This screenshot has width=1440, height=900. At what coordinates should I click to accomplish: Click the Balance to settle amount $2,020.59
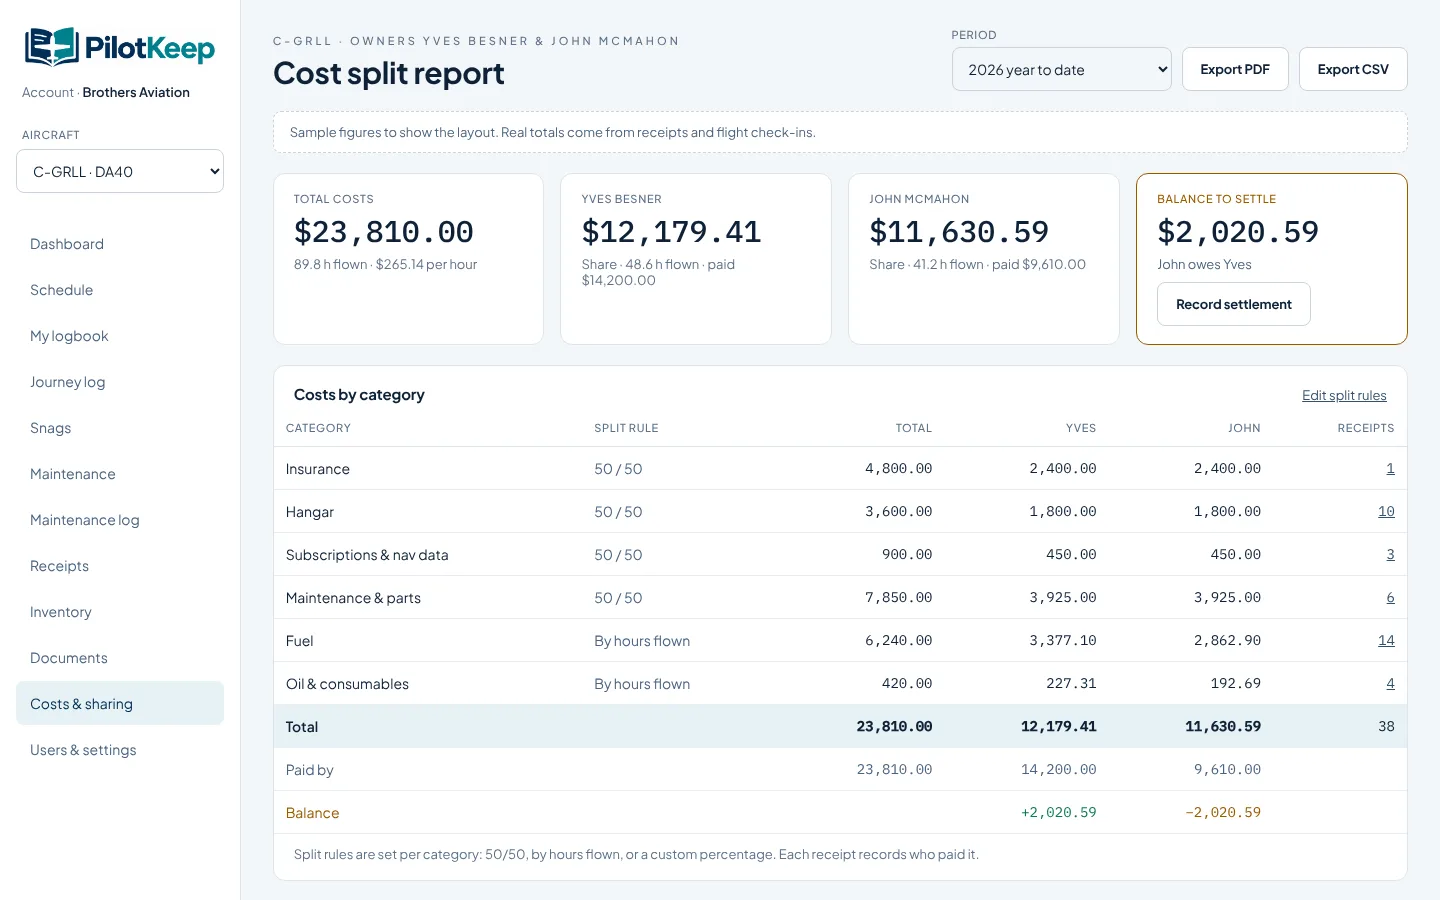pos(1238,232)
